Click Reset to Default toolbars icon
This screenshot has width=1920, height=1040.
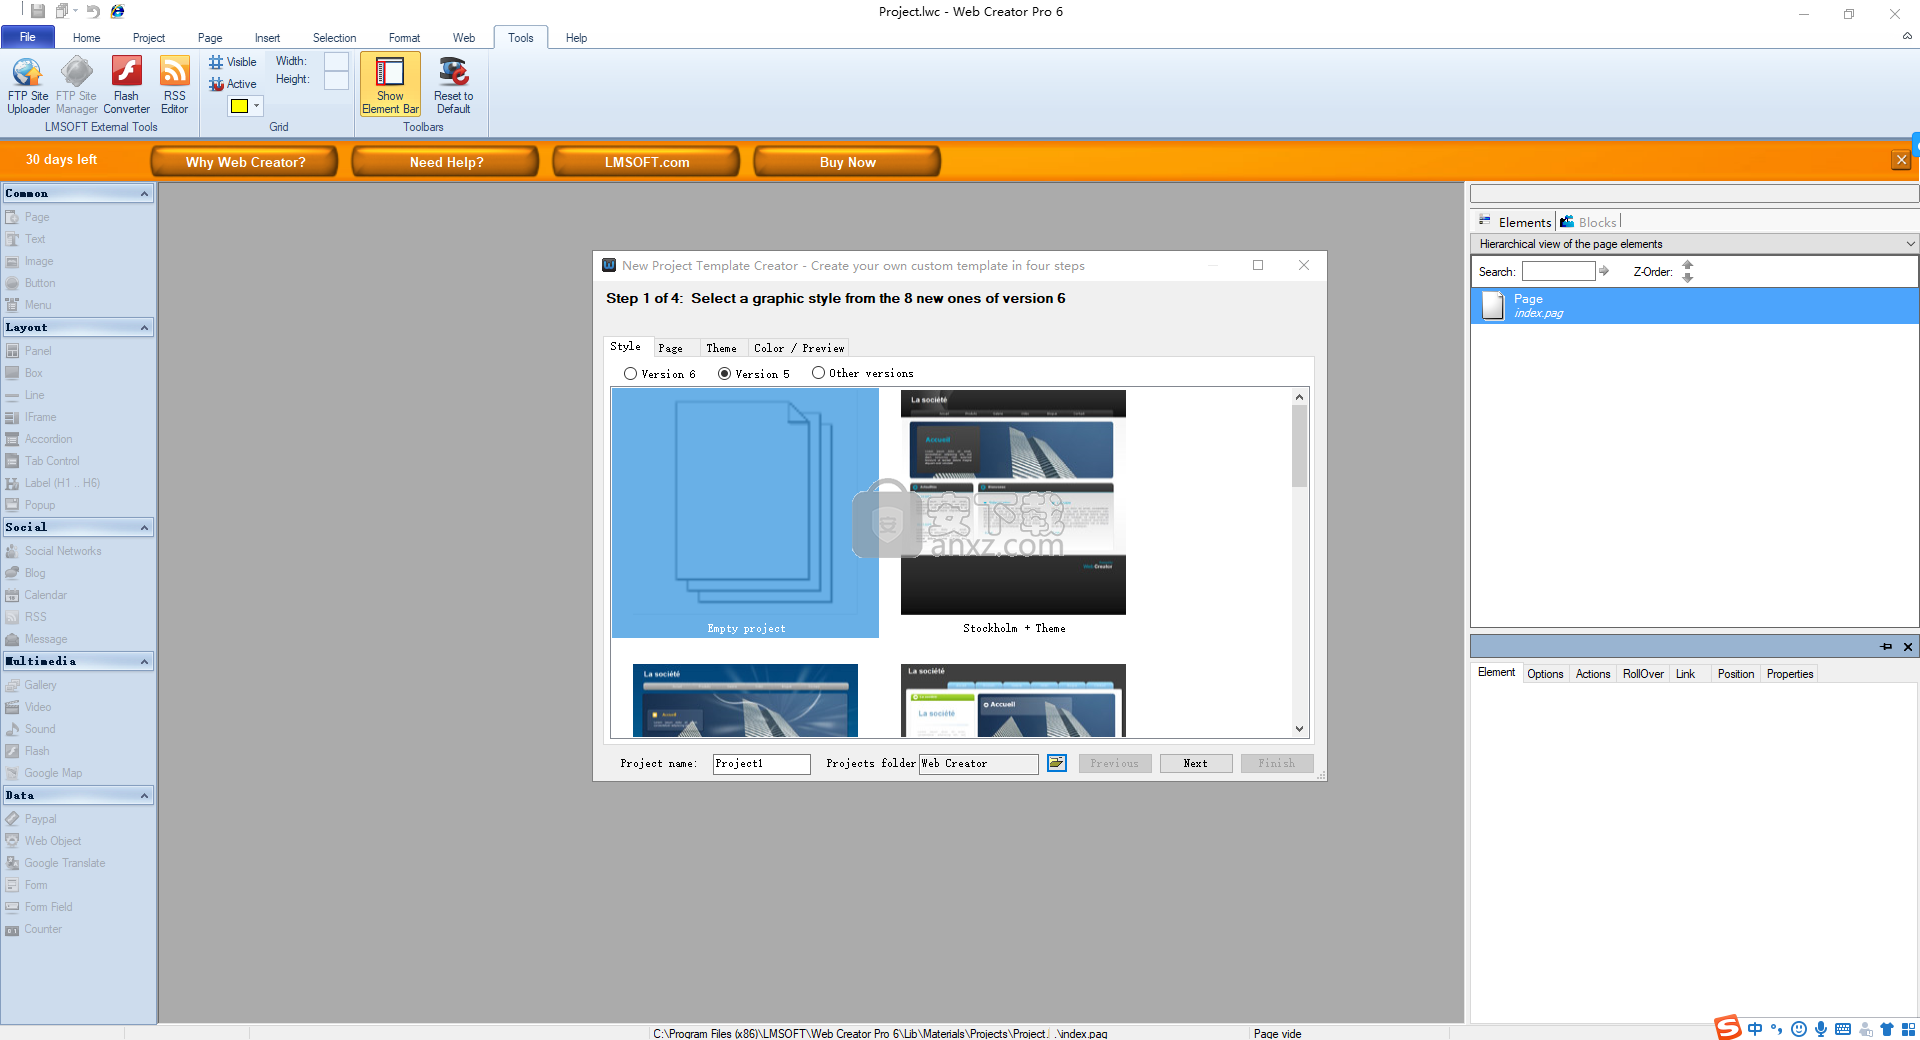click(x=453, y=86)
